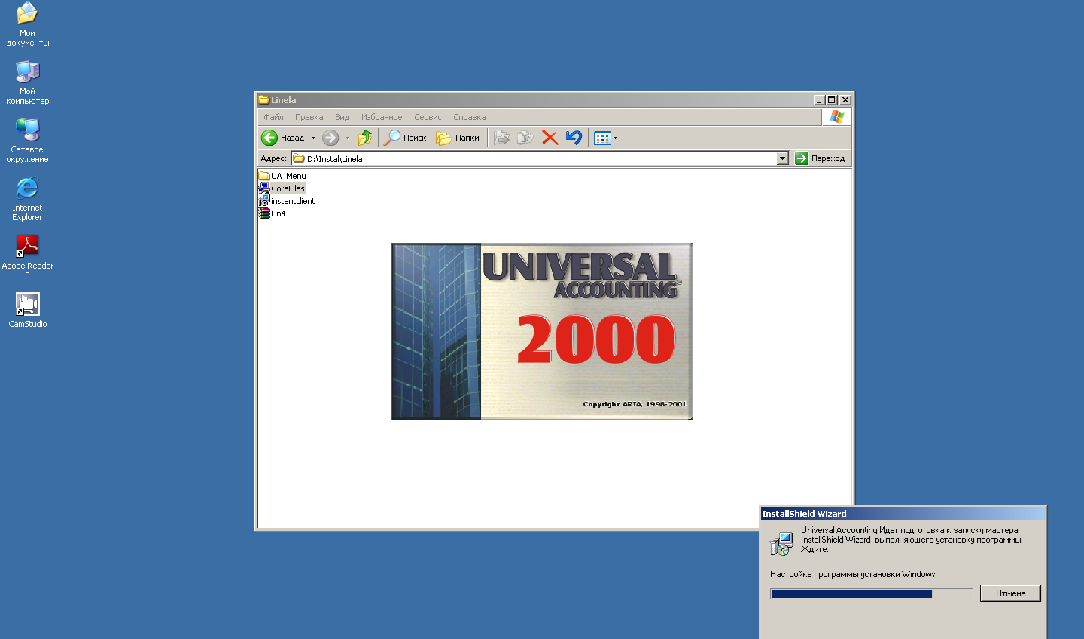This screenshot has height=639, width=1084.
Task: Click the Copy To toolbar icon
Action: coord(525,138)
